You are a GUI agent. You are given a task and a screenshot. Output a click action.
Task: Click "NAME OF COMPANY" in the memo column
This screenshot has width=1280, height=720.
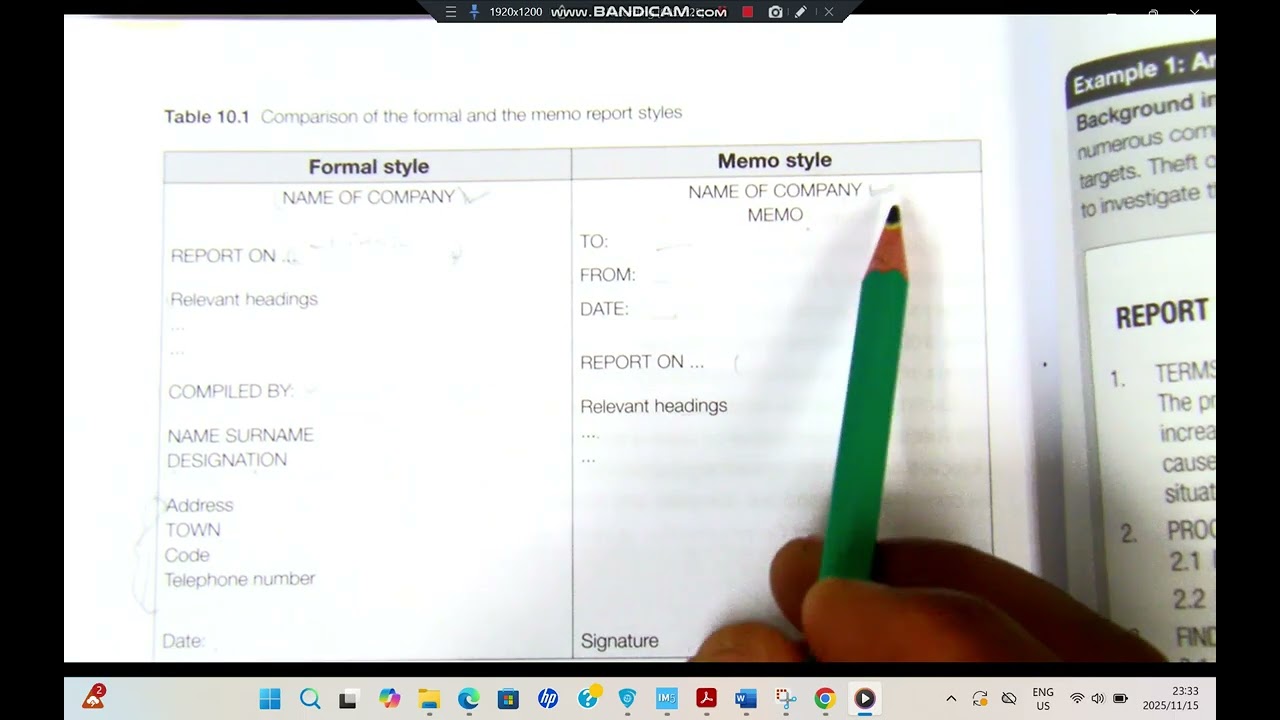[775, 190]
